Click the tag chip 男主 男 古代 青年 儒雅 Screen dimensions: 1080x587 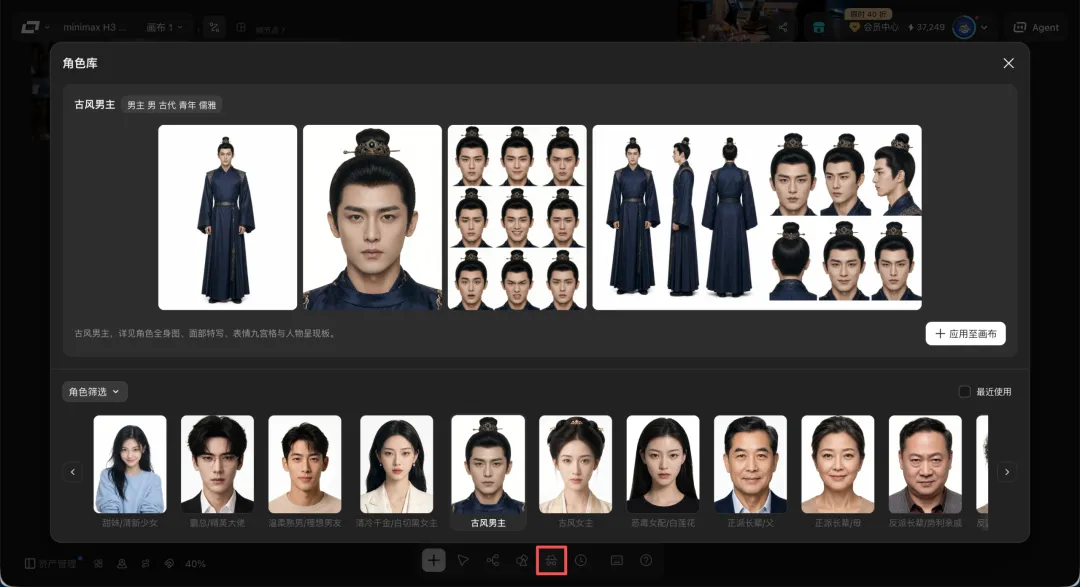(x=172, y=105)
